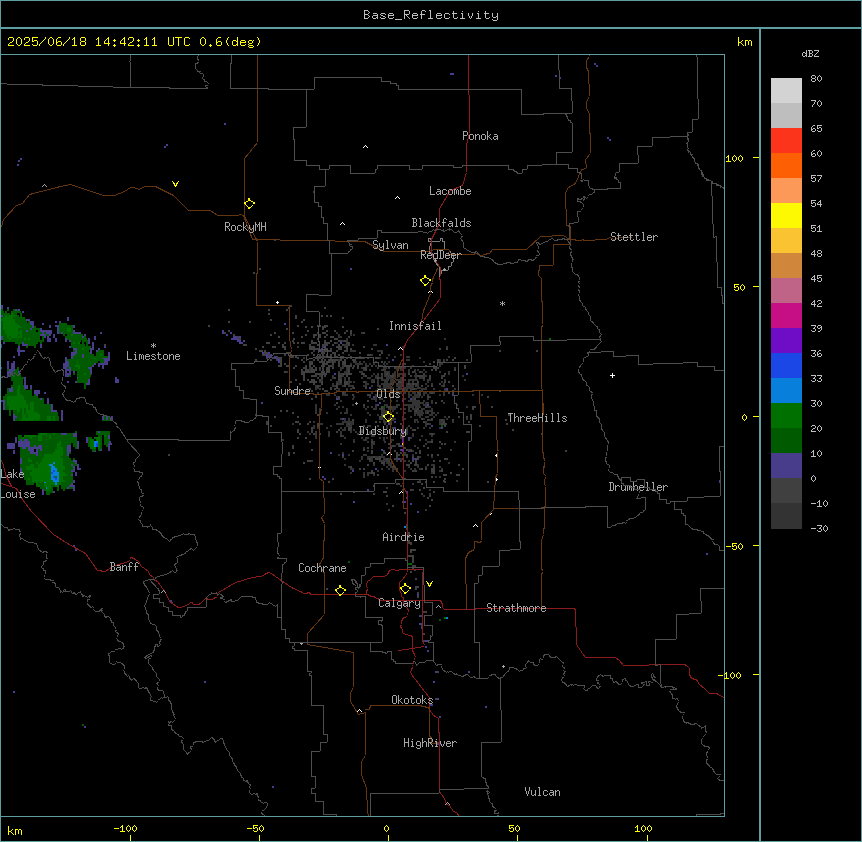Pick the magenta swatch between 42 and 39 dBZ
This screenshot has width=862, height=842.
pos(786,315)
